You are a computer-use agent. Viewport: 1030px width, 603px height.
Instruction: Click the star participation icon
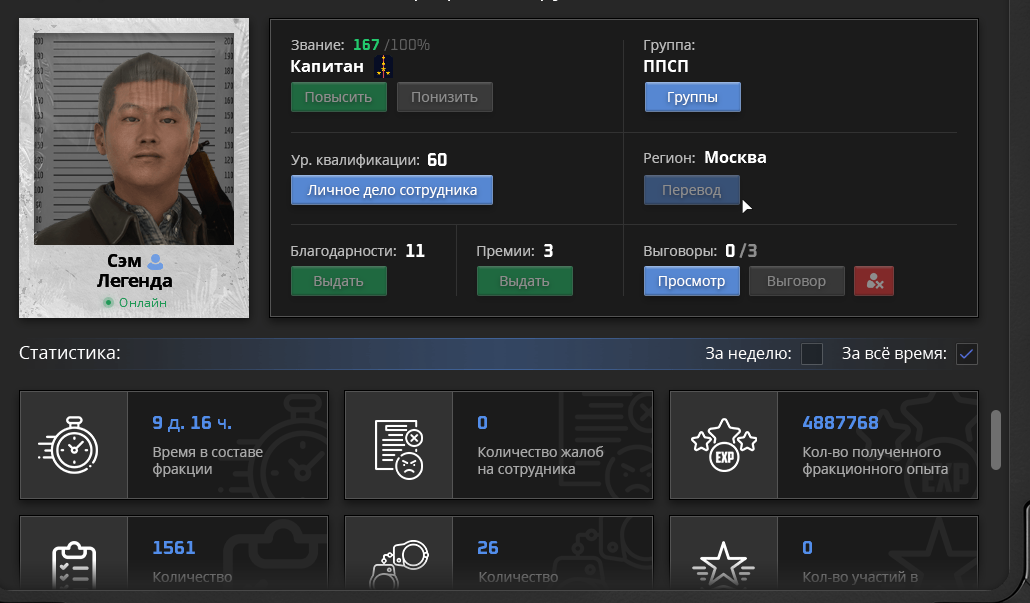pyautogui.click(x=723, y=564)
